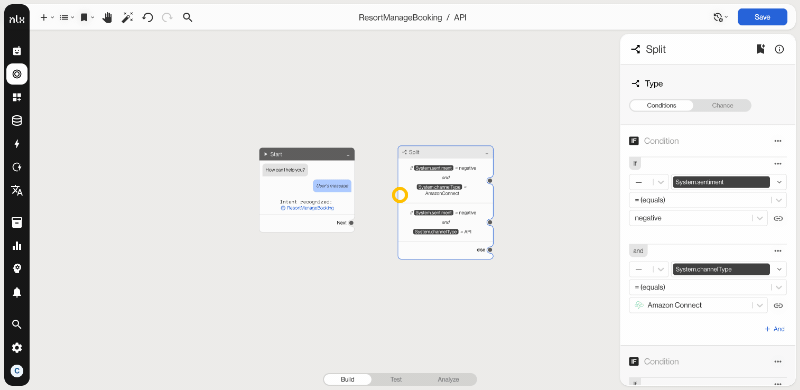Screen dimensions: 800x390
Task: Open the bot applications icon in sidebar
Action: pos(17,51)
